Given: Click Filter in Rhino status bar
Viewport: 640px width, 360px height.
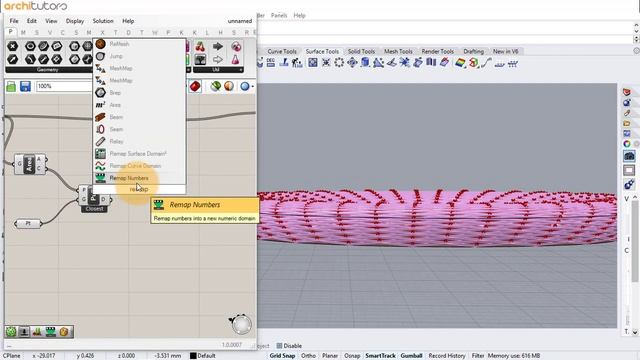Looking at the screenshot, I should (x=478, y=356).
